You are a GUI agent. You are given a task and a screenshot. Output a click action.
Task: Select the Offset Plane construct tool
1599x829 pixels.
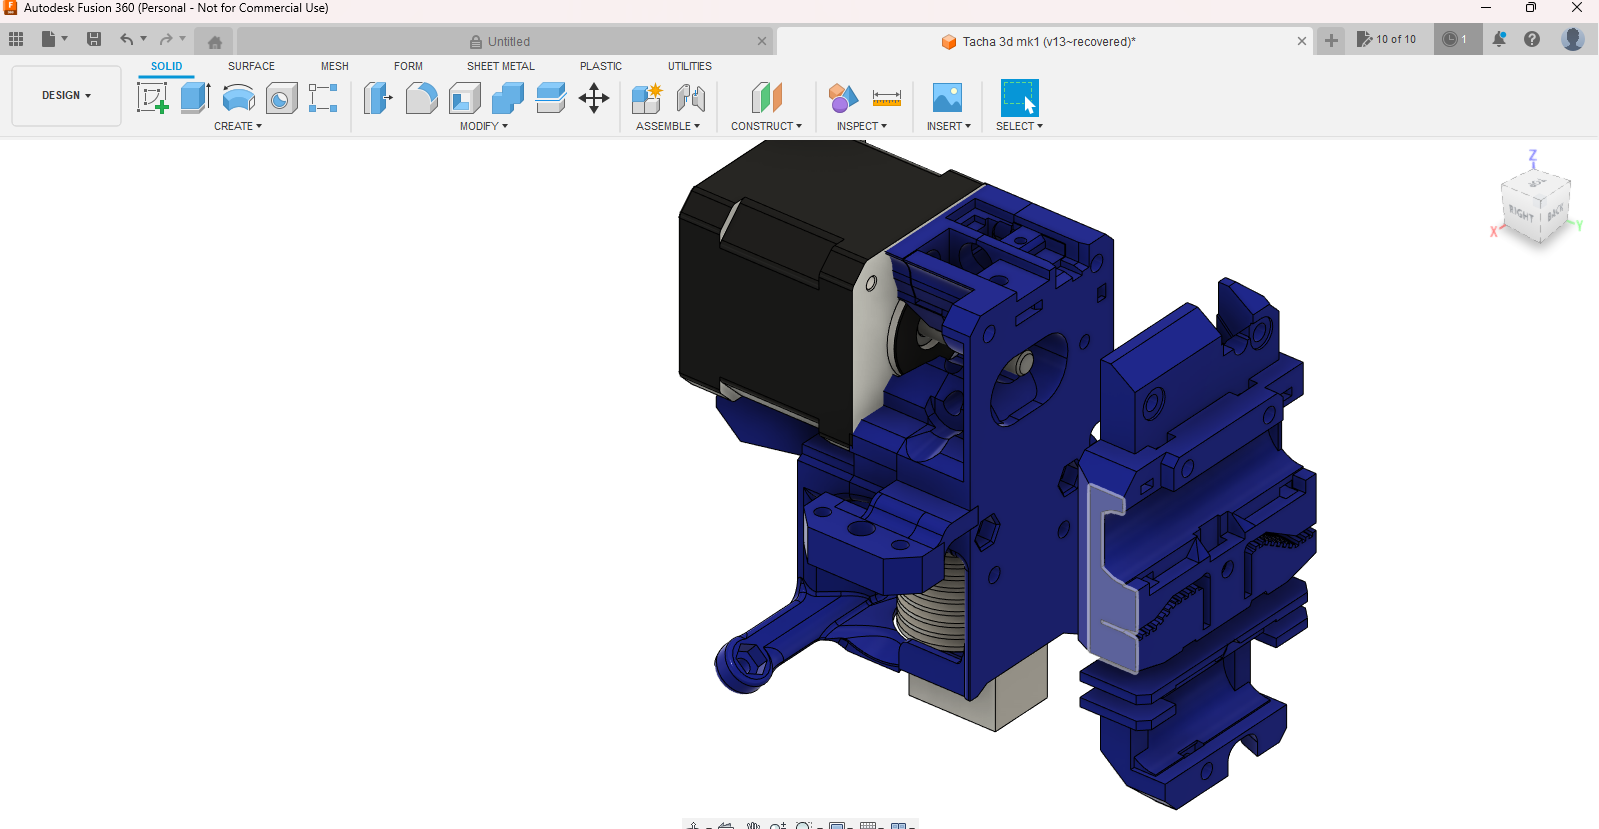pos(766,98)
